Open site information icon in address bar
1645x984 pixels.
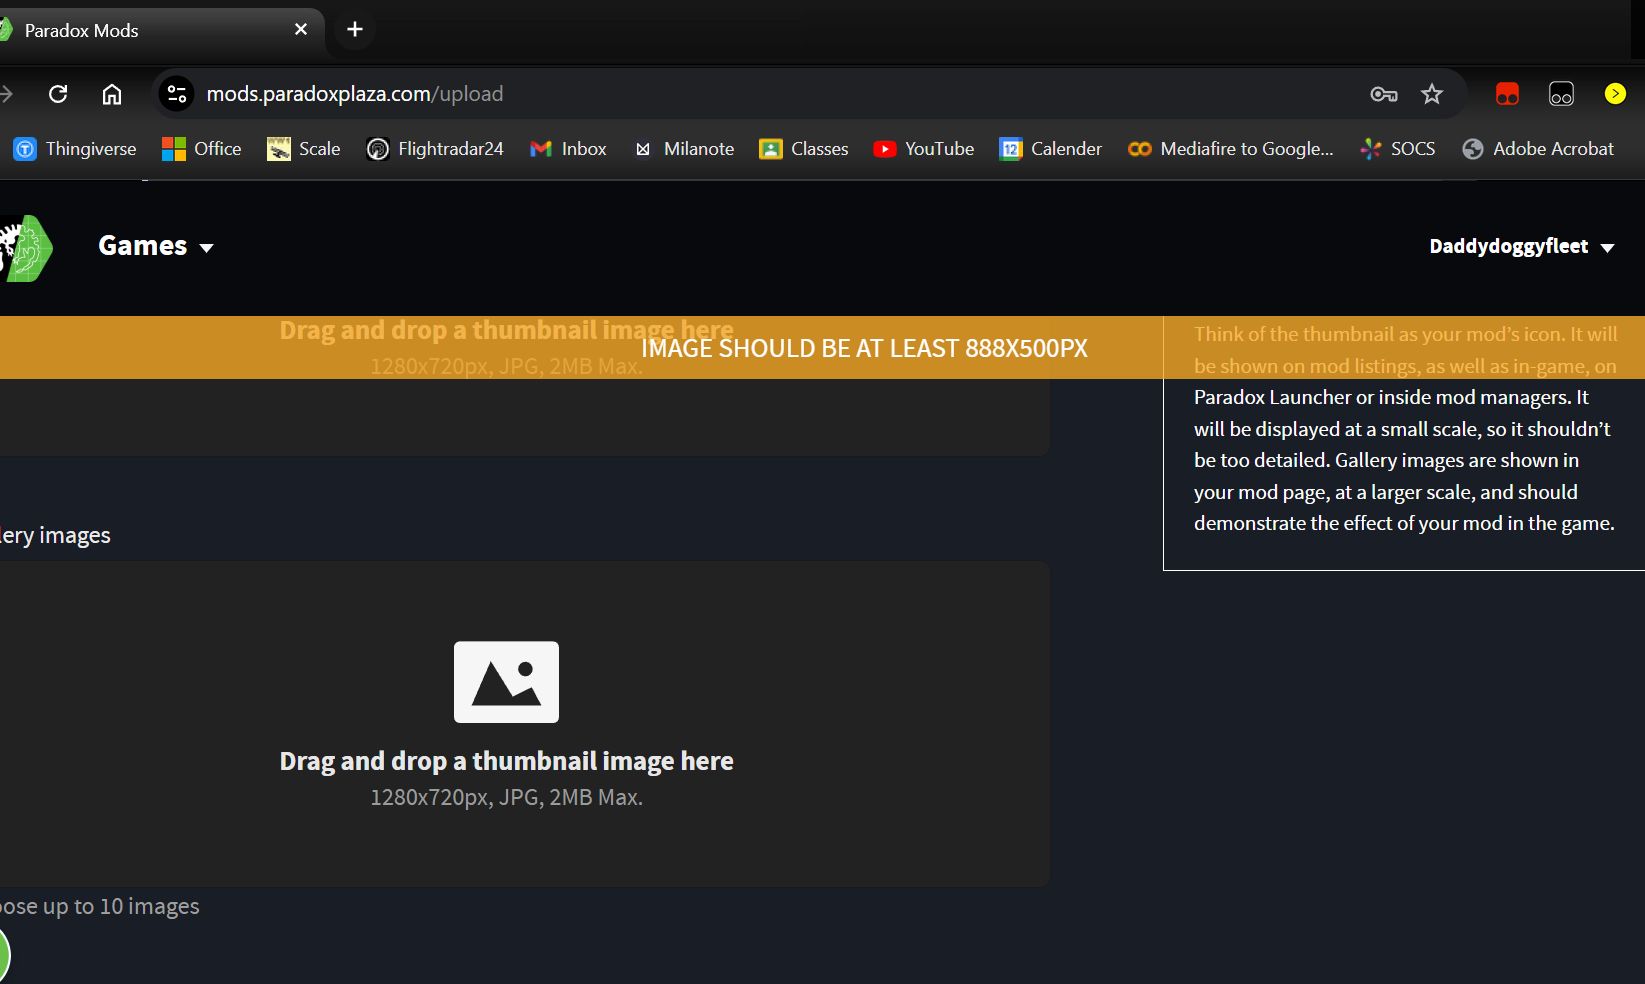(x=177, y=94)
